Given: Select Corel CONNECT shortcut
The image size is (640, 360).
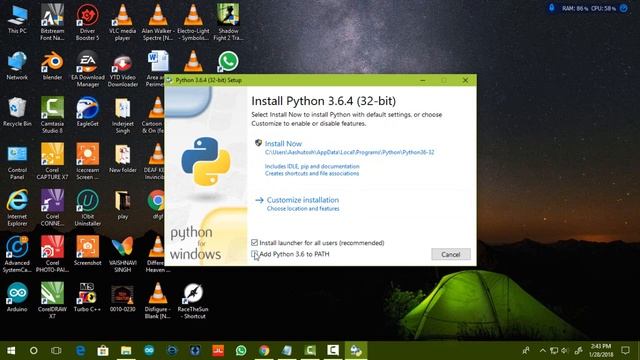Looking at the screenshot, I should tap(52, 208).
